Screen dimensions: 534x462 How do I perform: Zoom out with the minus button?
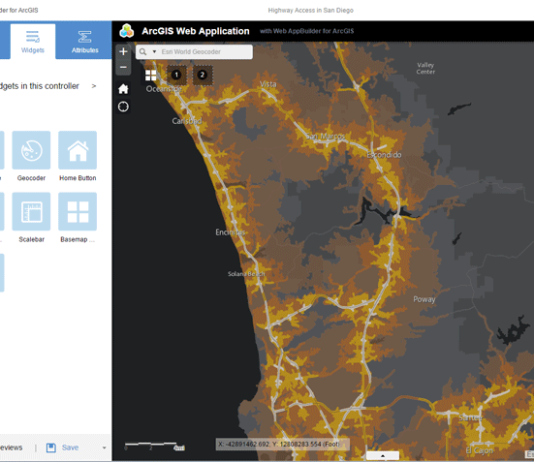click(123, 67)
